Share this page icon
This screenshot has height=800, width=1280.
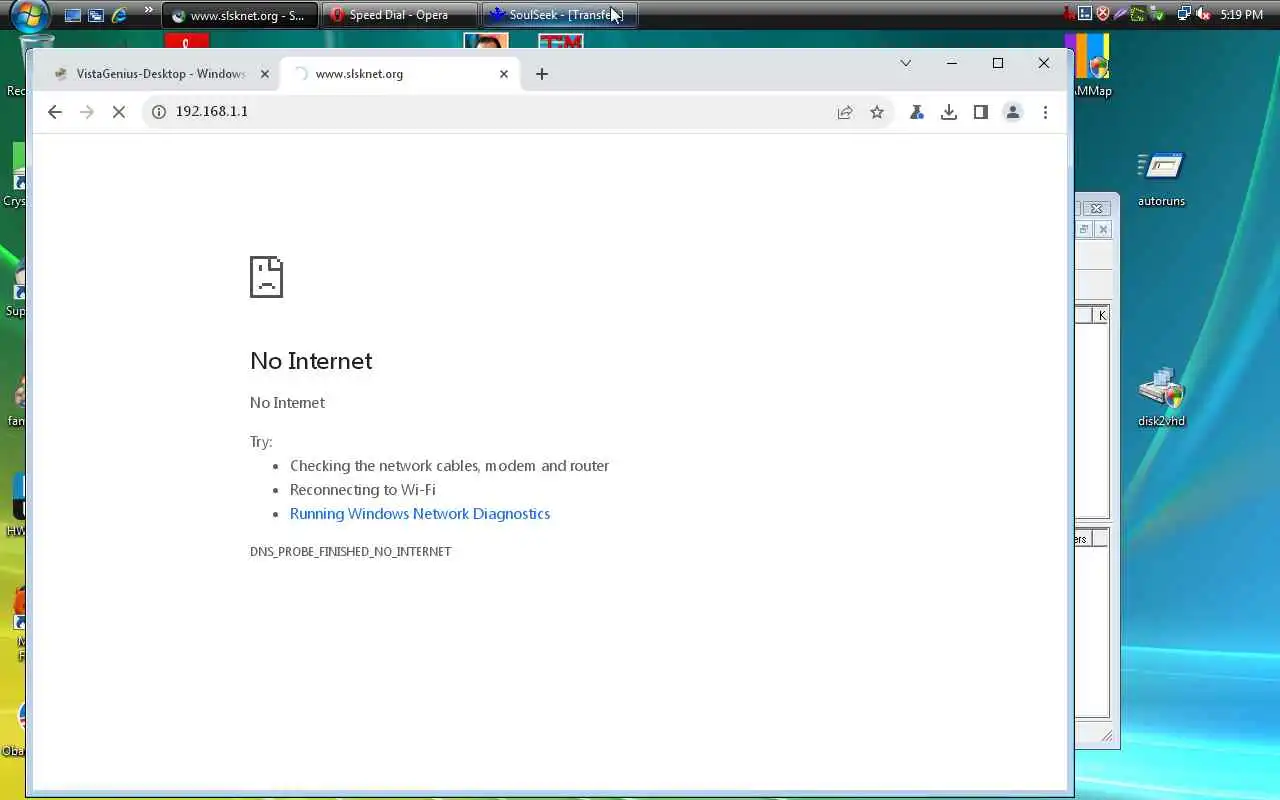[x=845, y=112]
